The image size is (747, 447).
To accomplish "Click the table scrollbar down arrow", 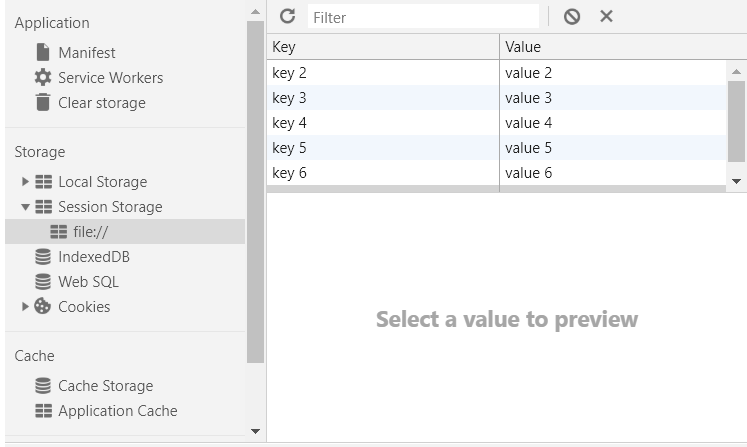I will 737,181.
